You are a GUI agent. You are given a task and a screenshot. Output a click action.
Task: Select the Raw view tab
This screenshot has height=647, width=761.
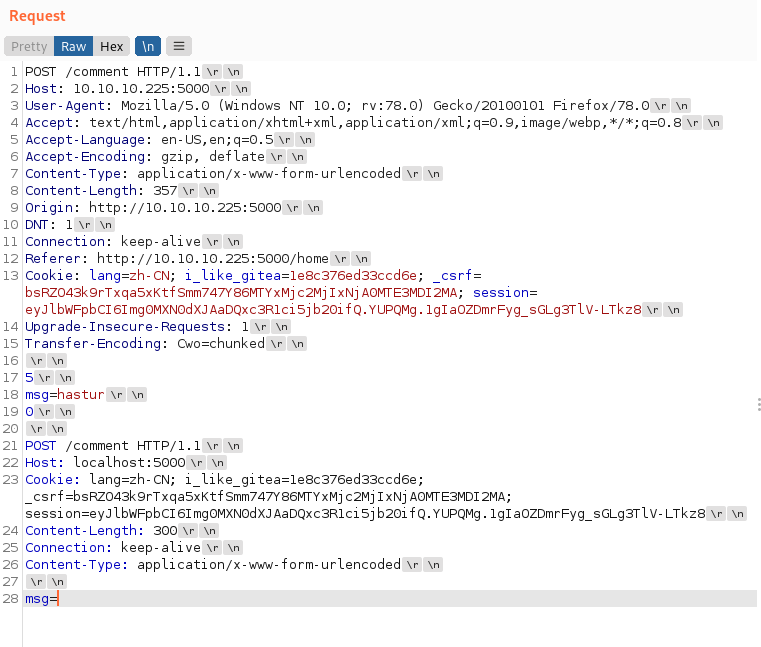(x=73, y=46)
